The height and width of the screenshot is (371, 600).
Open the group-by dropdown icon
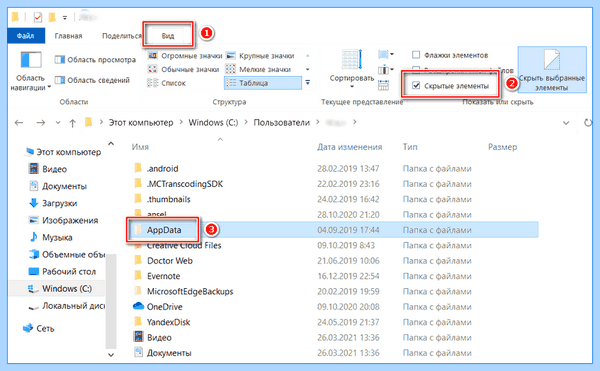click(386, 55)
